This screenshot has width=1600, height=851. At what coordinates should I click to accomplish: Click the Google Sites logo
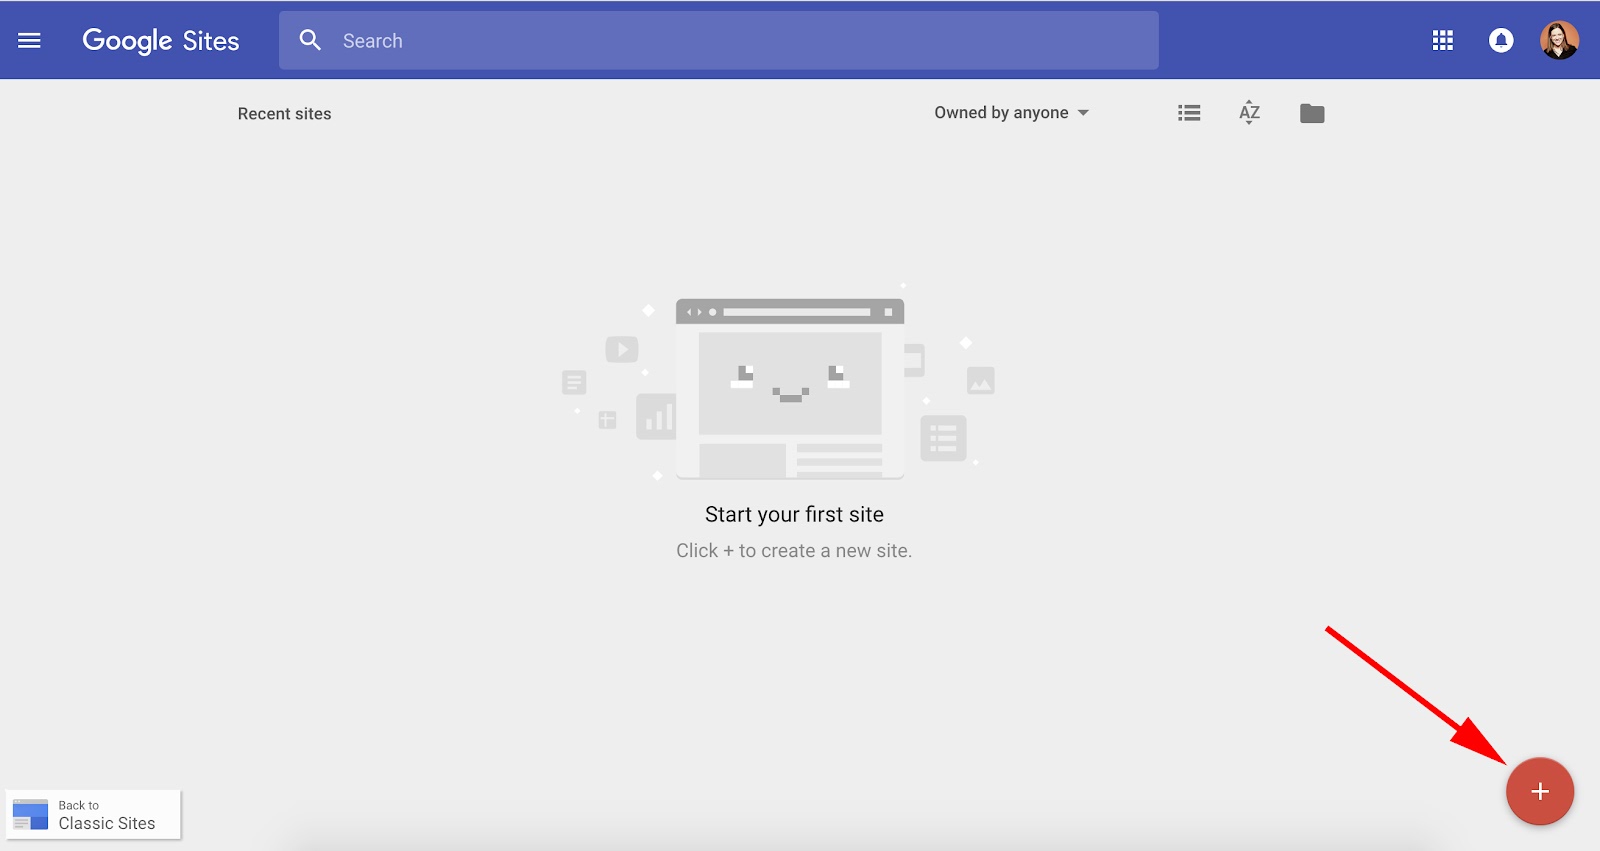(x=161, y=41)
